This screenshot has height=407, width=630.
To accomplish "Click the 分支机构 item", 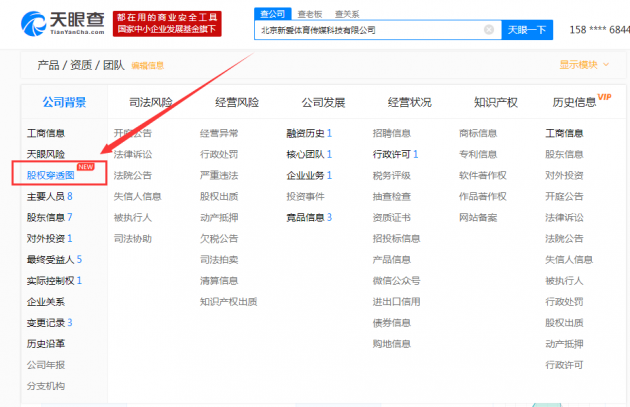I will [x=46, y=386].
